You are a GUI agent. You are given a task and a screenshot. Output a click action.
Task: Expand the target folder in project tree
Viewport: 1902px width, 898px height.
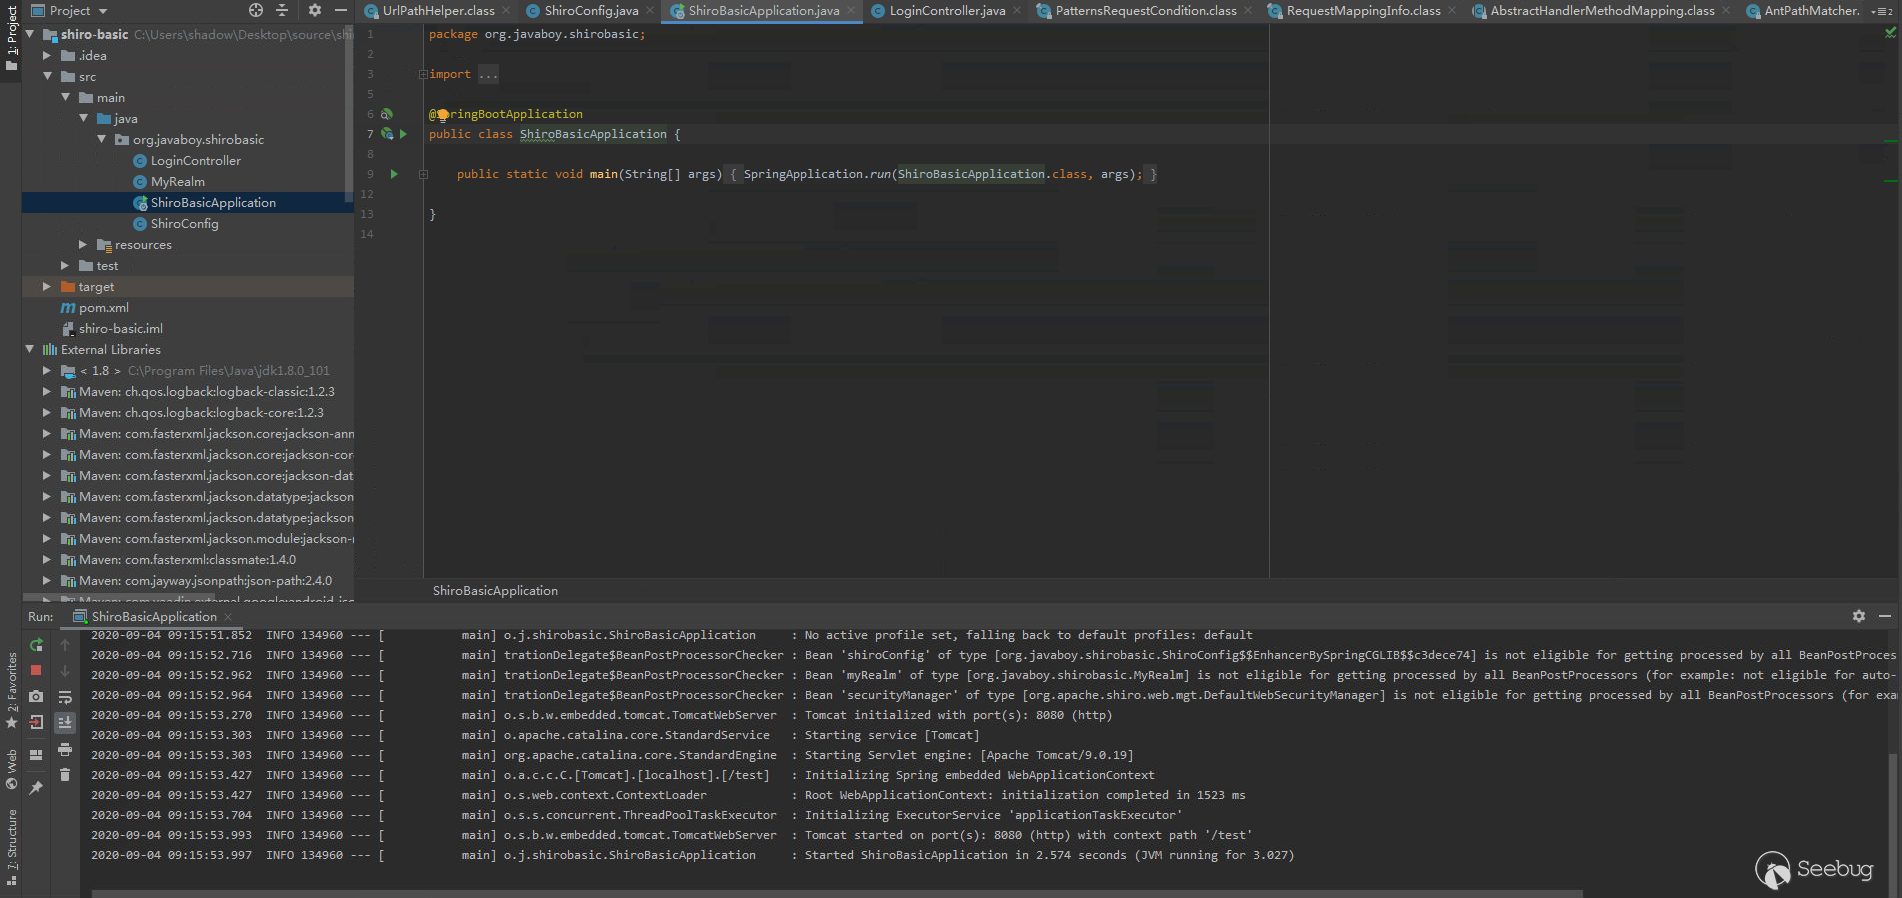[x=47, y=287]
